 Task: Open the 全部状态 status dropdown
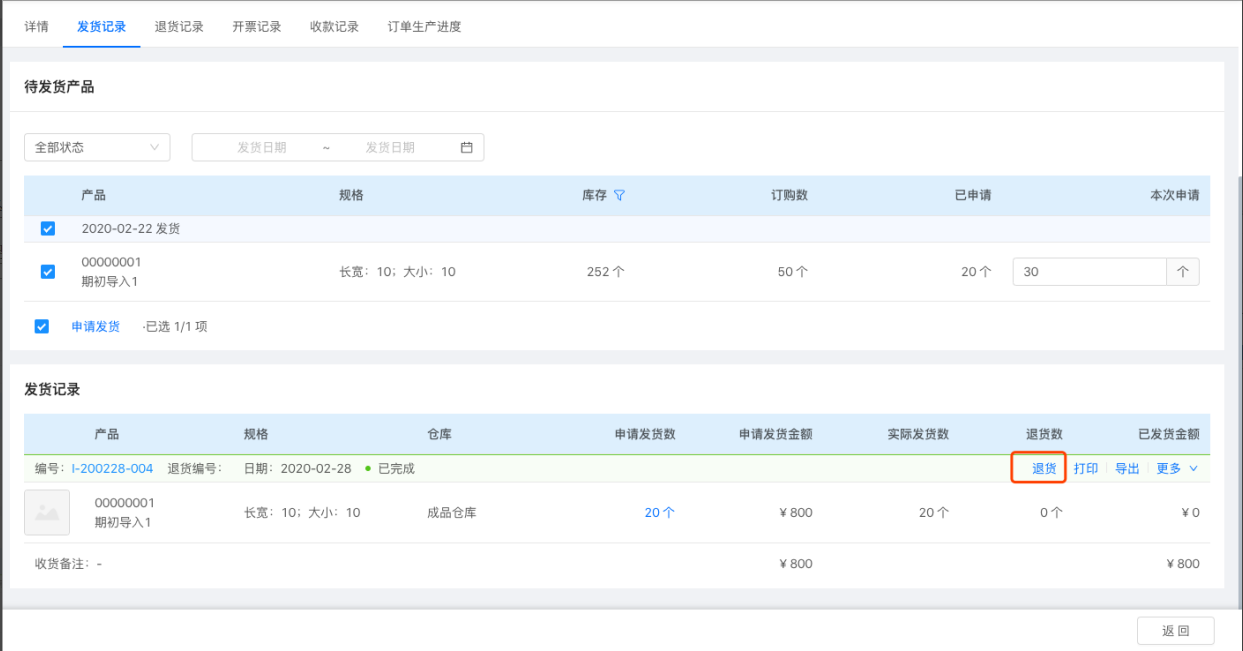[x=97, y=147]
